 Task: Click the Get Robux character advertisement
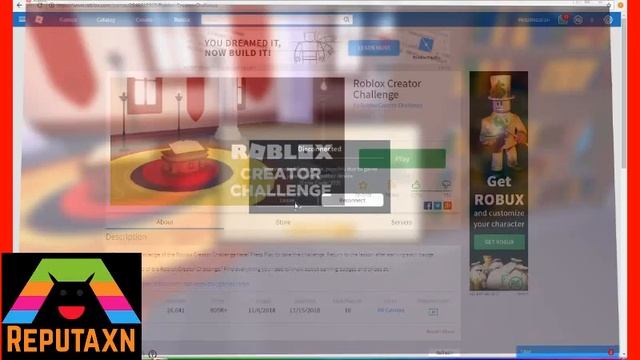pos(498,181)
